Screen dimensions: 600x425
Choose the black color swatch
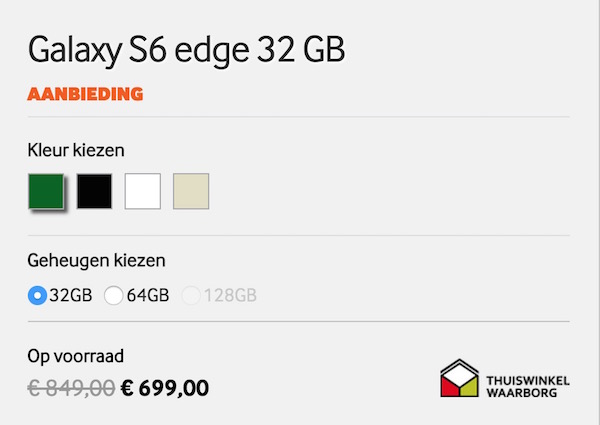click(x=95, y=190)
